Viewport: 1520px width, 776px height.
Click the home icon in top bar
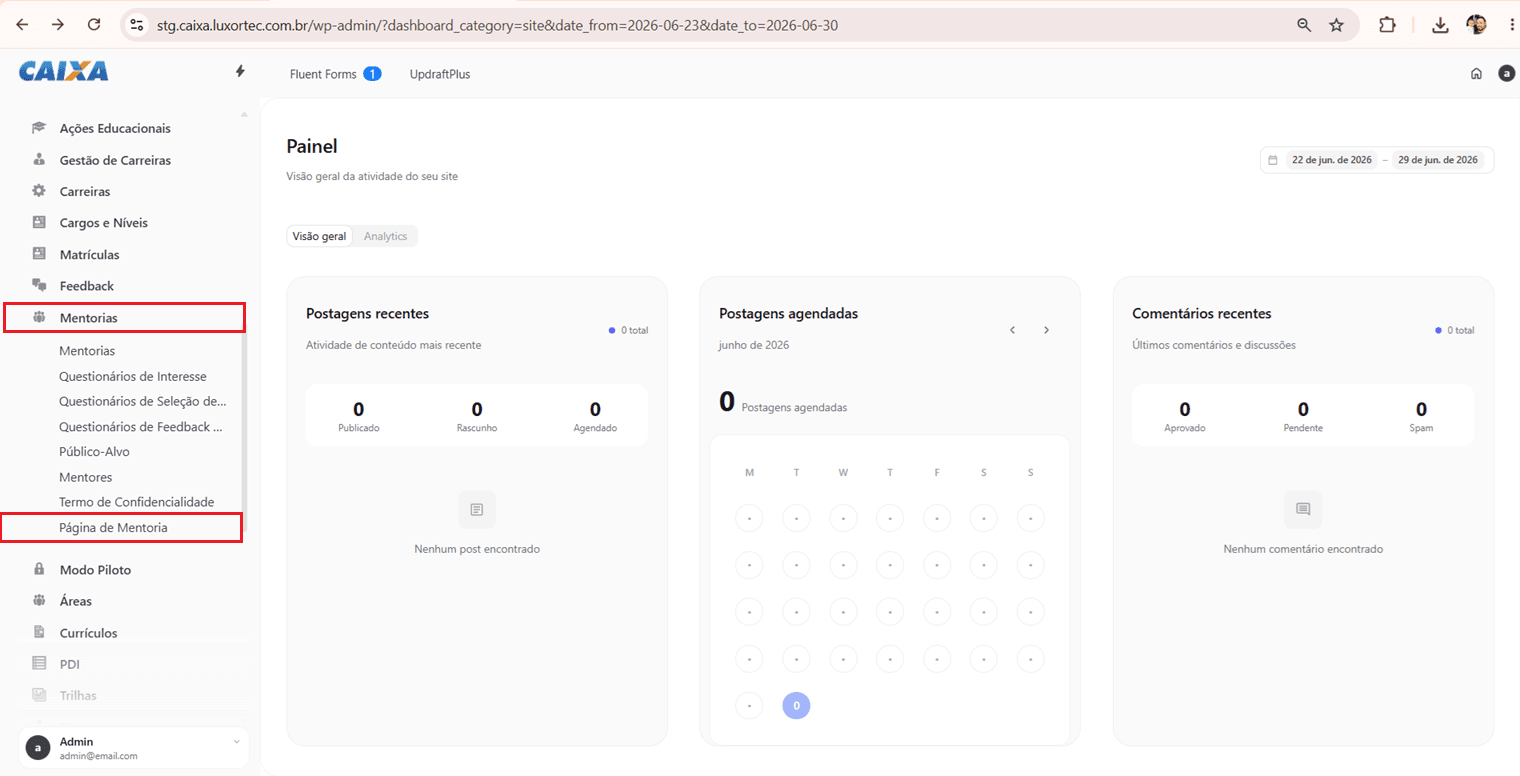pyautogui.click(x=1476, y=73)
